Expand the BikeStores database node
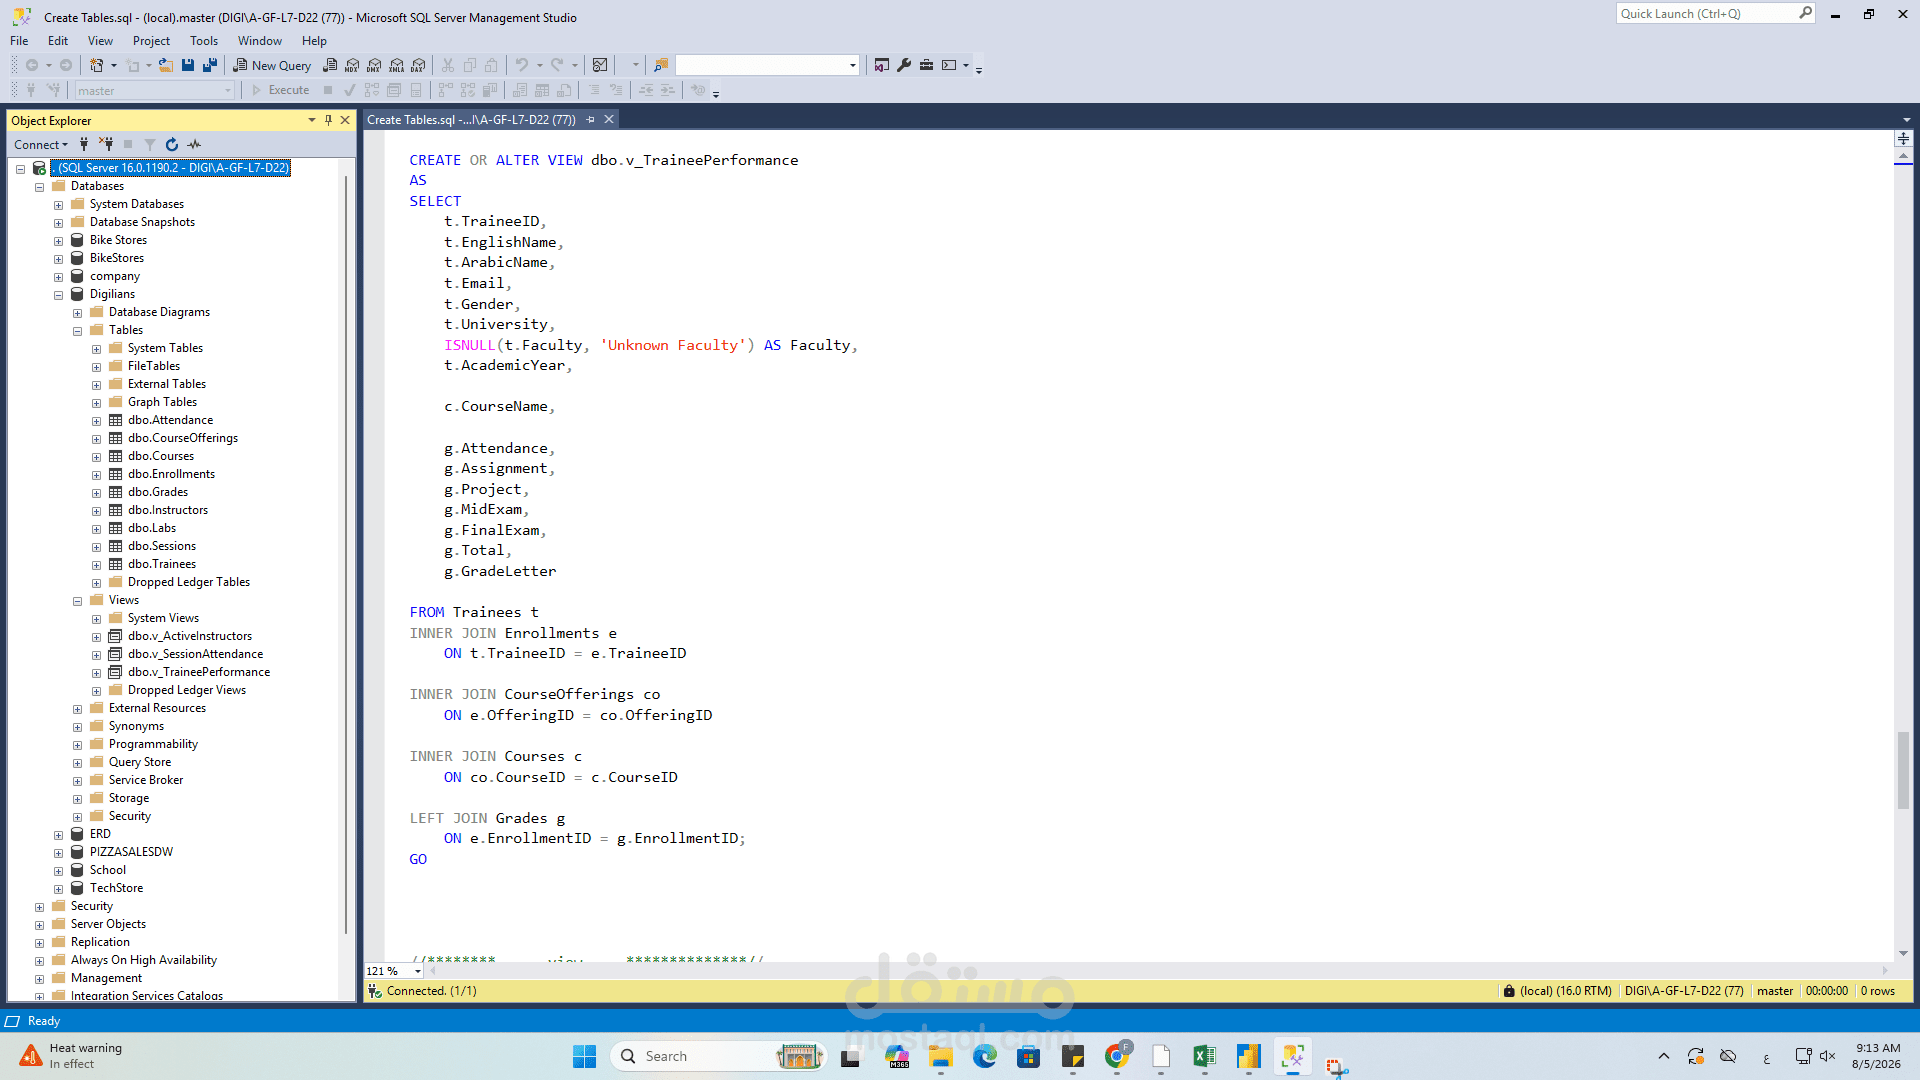 point(58,258)
